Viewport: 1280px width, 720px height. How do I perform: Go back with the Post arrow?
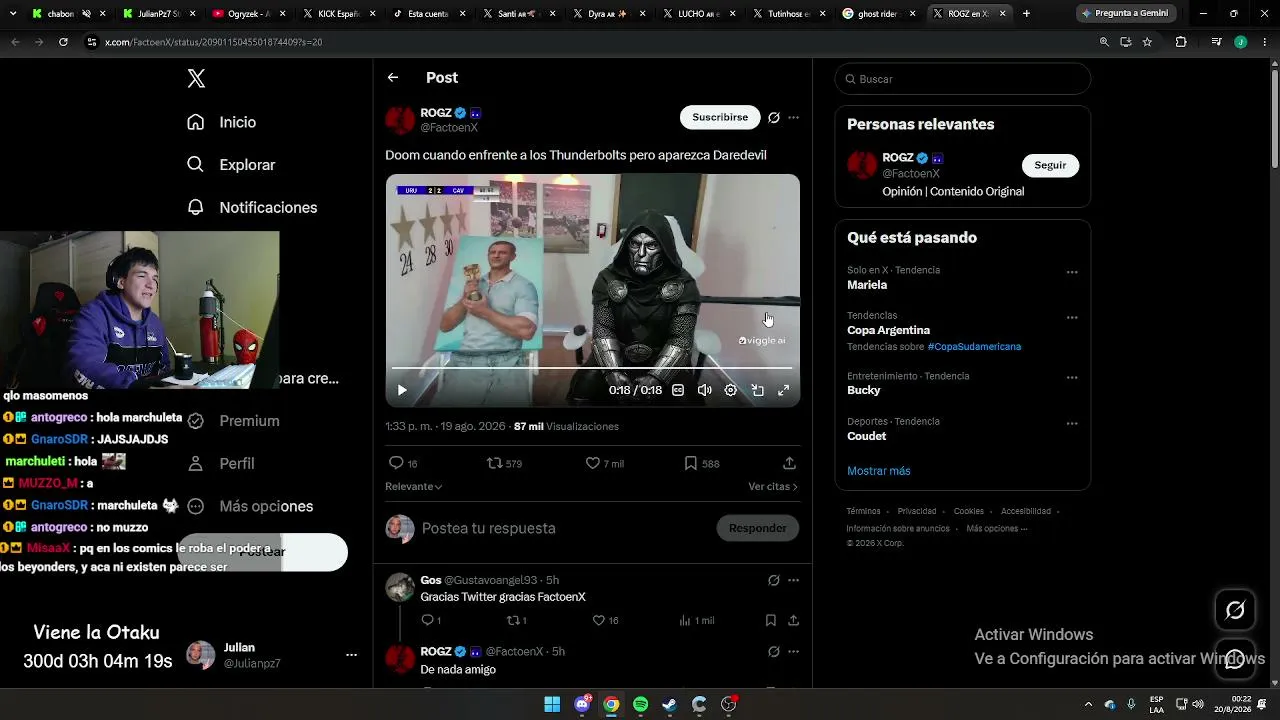pyautogui.click(x=393, y=78)
